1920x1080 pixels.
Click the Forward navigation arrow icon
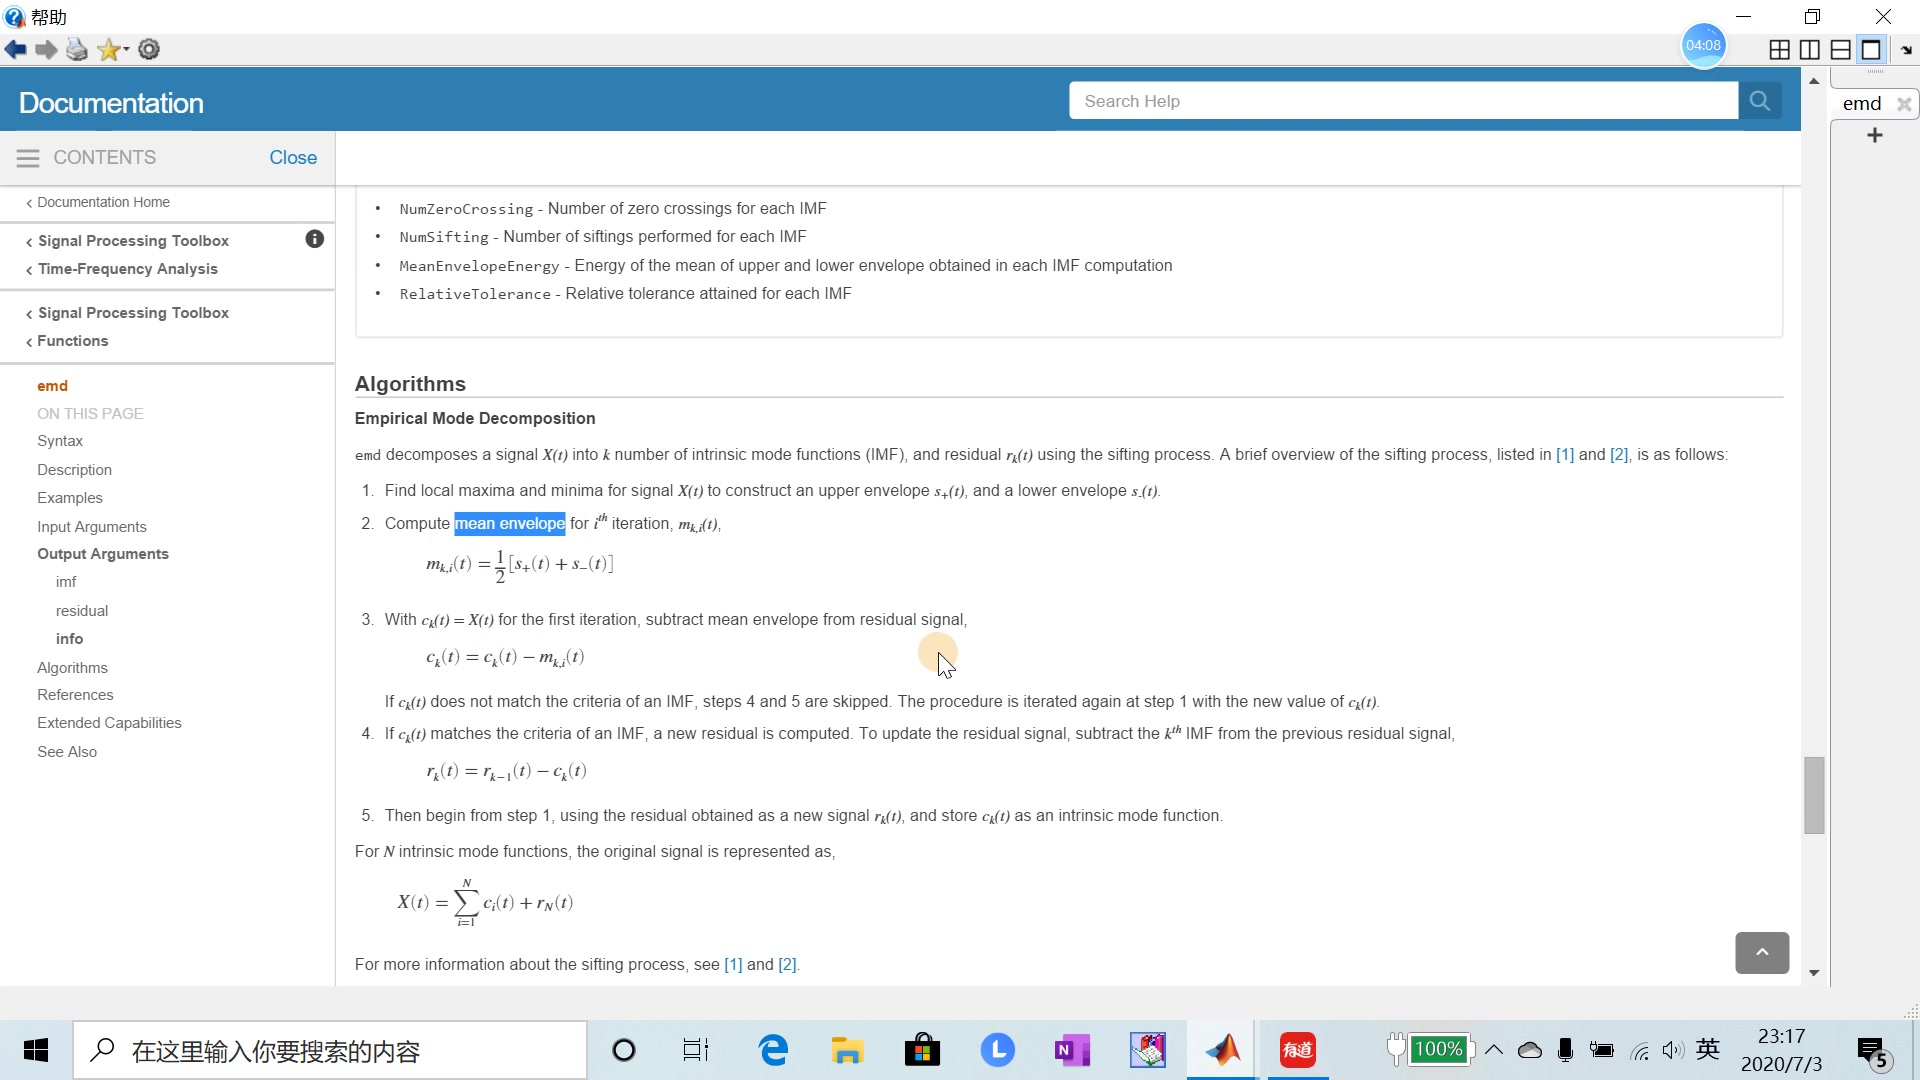point(46,50)
